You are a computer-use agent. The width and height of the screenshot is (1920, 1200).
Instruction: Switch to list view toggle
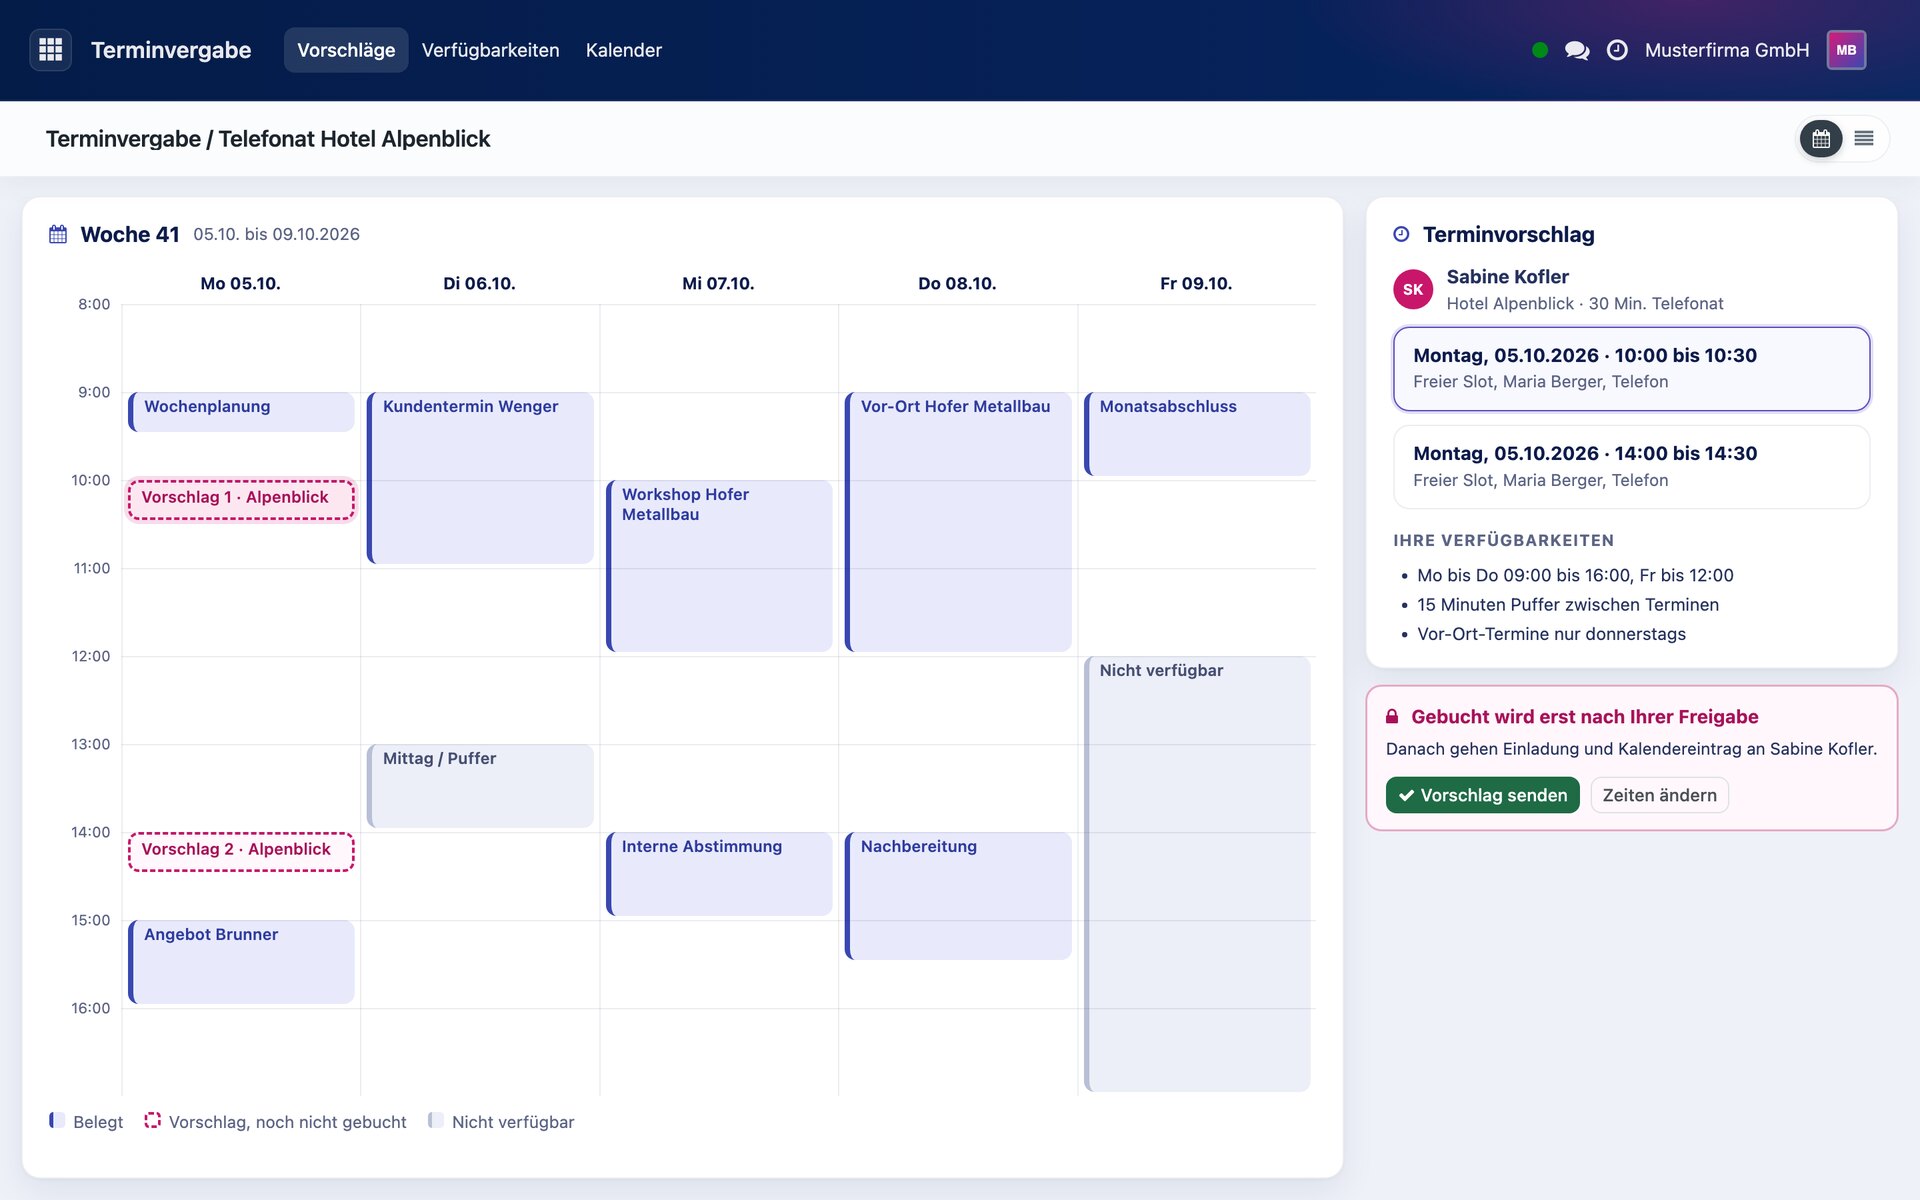coord(1864,139)
